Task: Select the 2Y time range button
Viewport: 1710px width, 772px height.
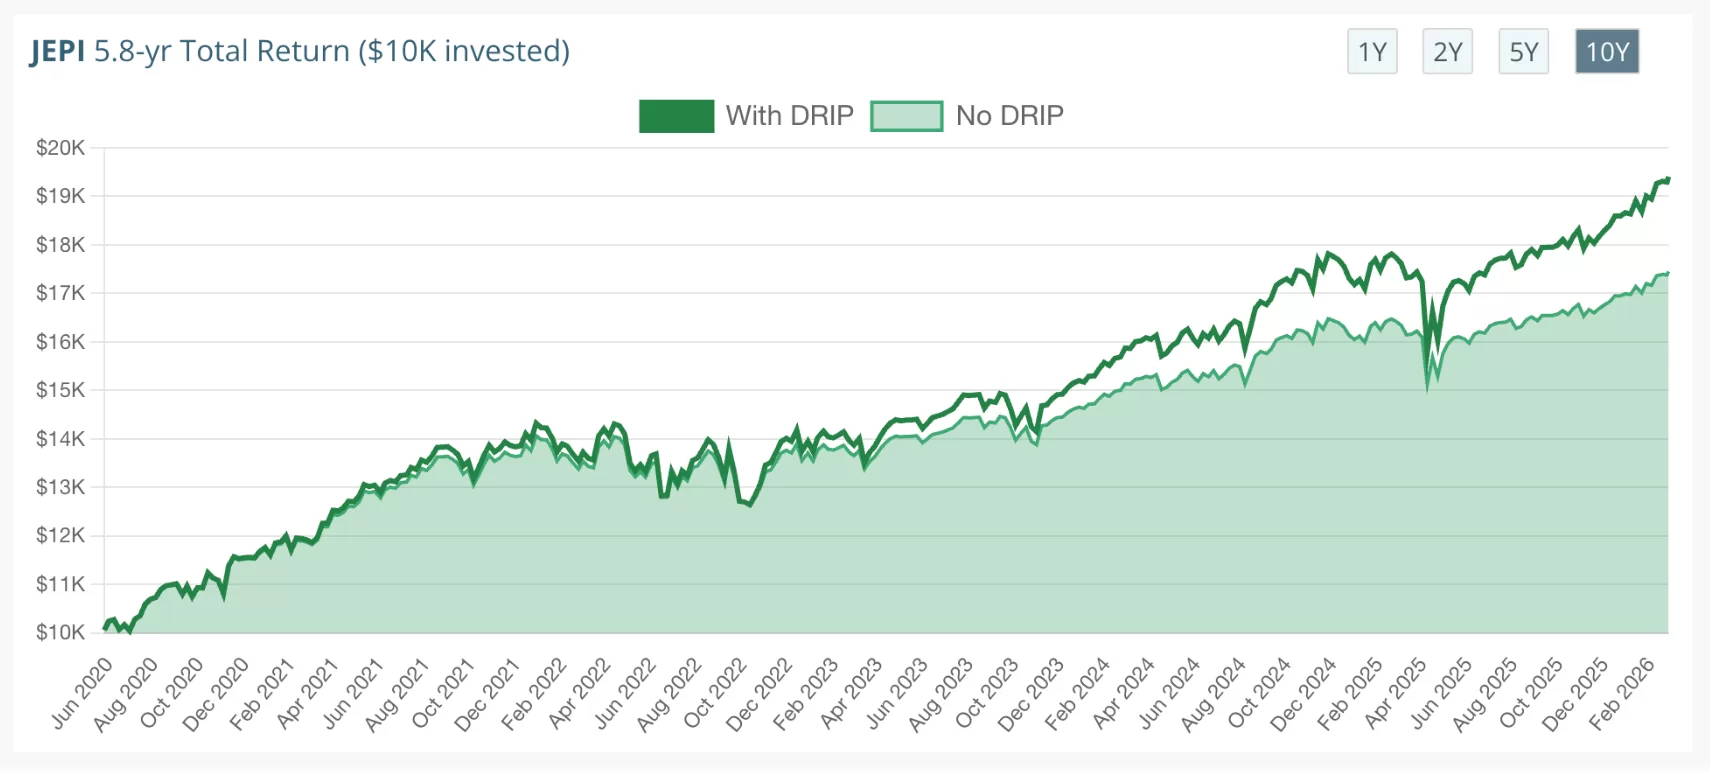Action: coord(1446,52)
